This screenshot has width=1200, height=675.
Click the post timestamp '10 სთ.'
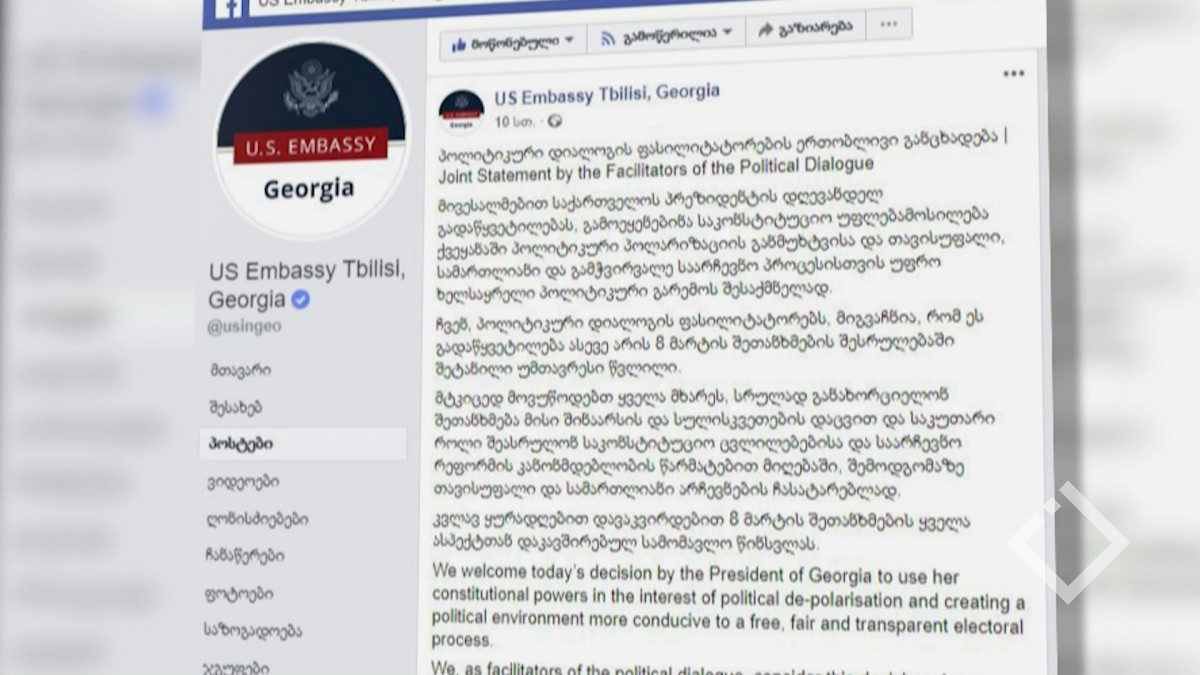[x=519, y=122]
